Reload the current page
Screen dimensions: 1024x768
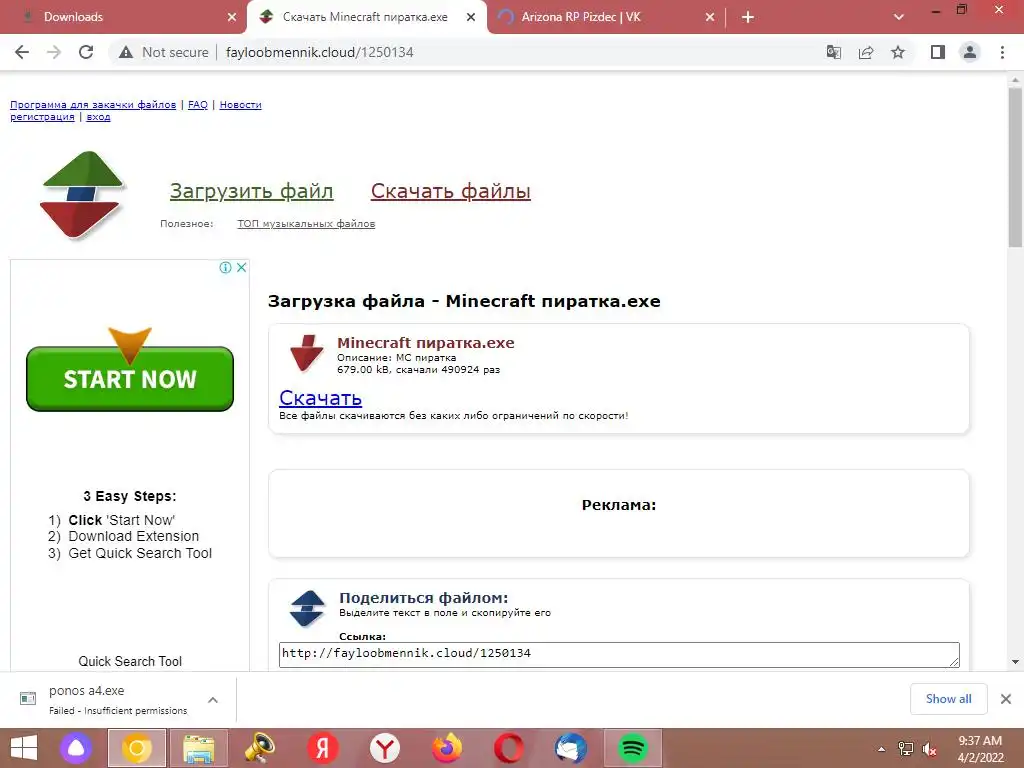[x=86, y=52]
